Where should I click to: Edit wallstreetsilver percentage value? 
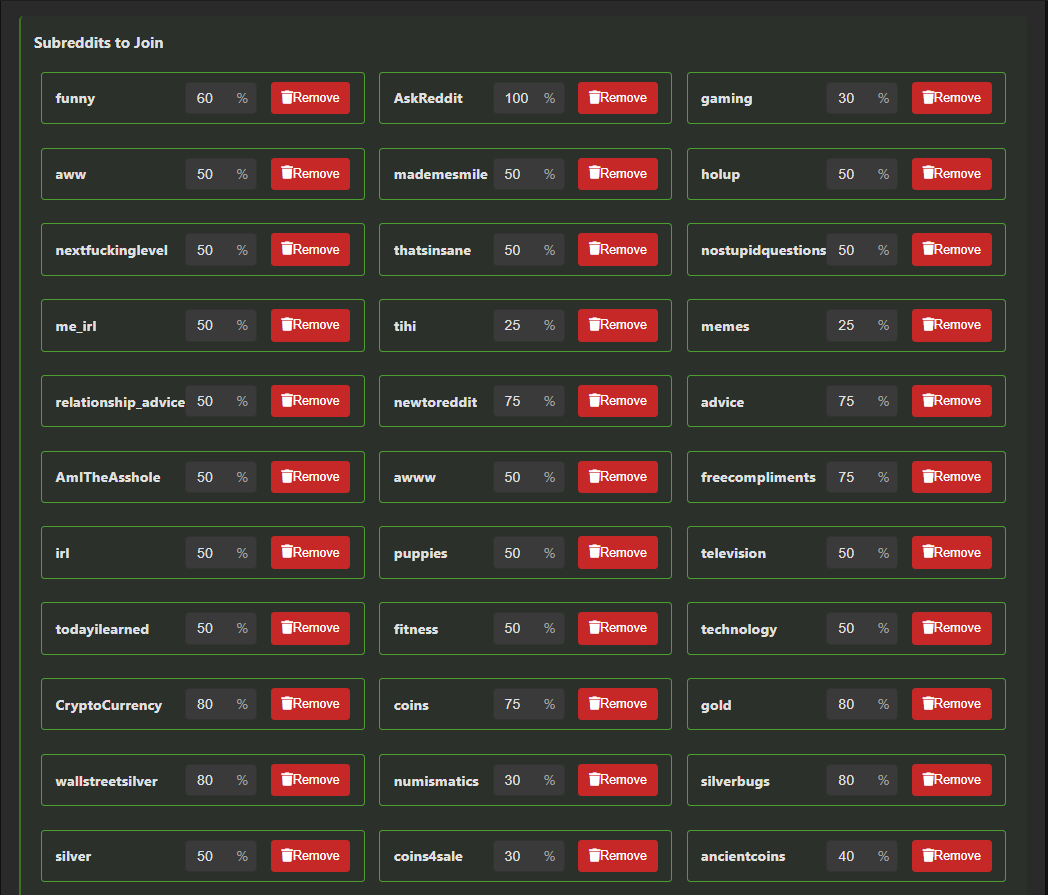[x=221, y=780]
